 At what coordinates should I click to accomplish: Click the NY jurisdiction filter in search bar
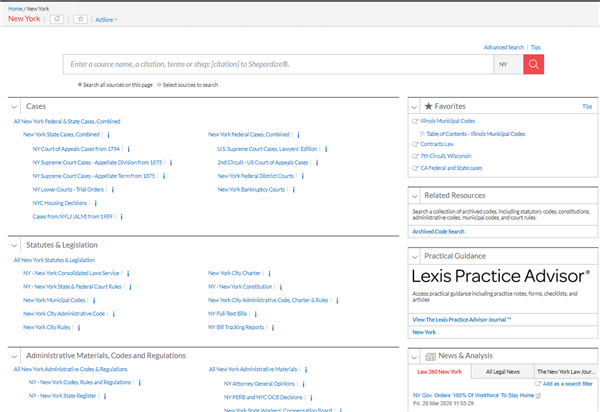click(x=508, y=64)
